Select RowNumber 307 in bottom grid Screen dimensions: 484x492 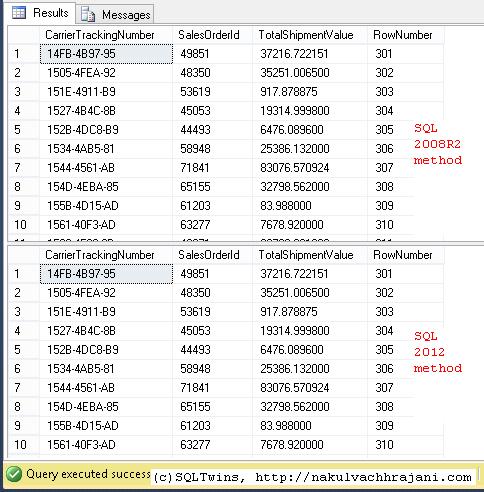click(x=391, y=388)
